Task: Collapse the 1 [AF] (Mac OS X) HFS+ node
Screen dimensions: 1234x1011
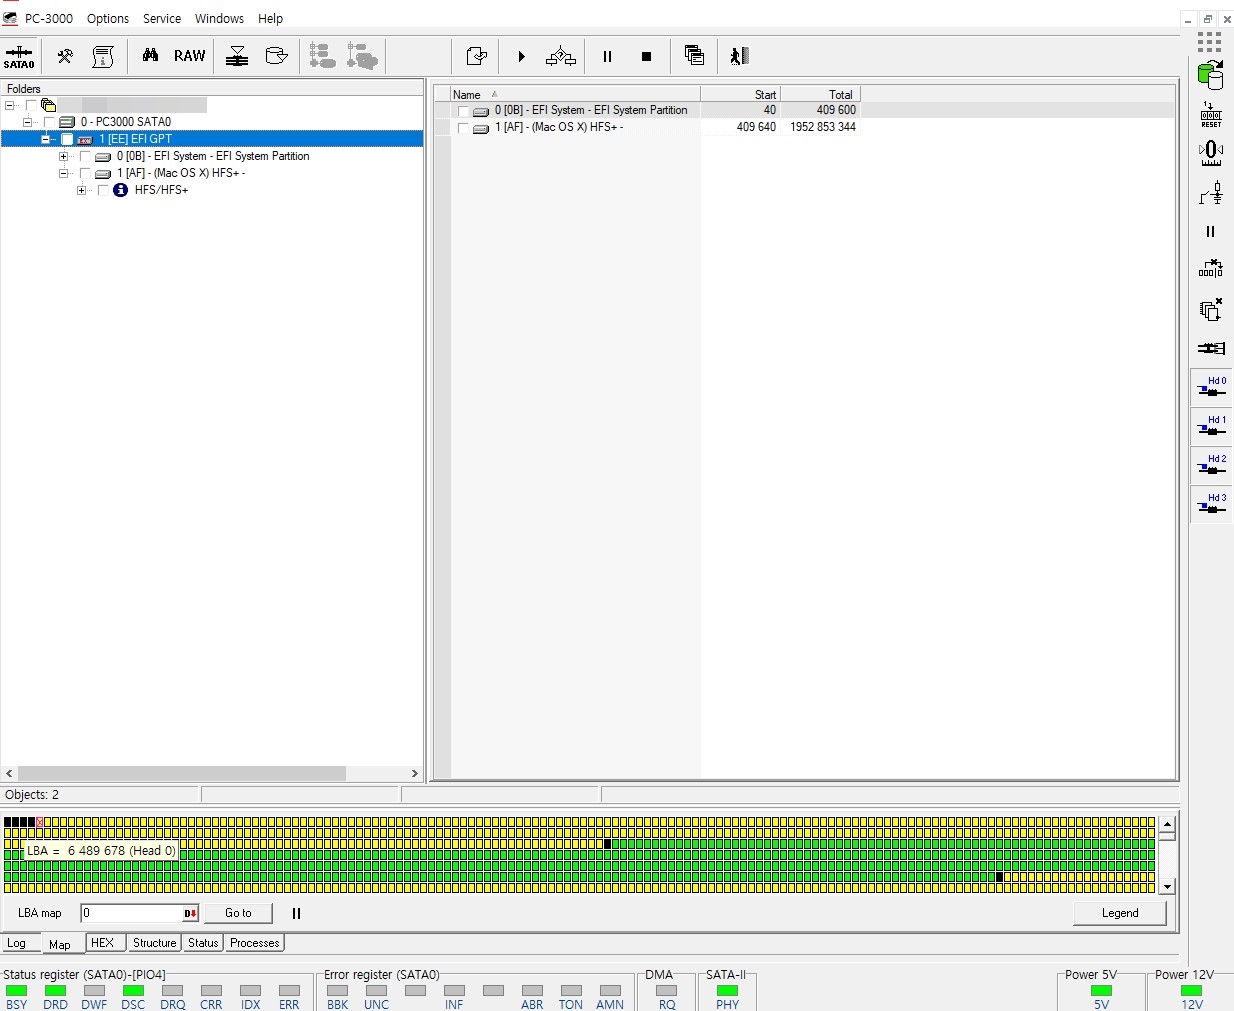Action: [x=64, y=173]
